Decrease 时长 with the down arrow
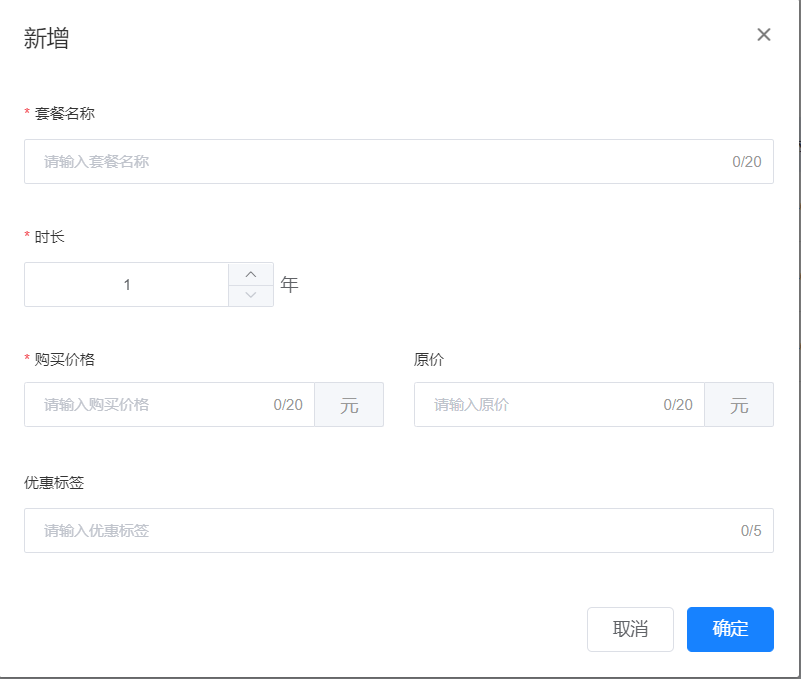The image size is (801, 679). point(251,295)
